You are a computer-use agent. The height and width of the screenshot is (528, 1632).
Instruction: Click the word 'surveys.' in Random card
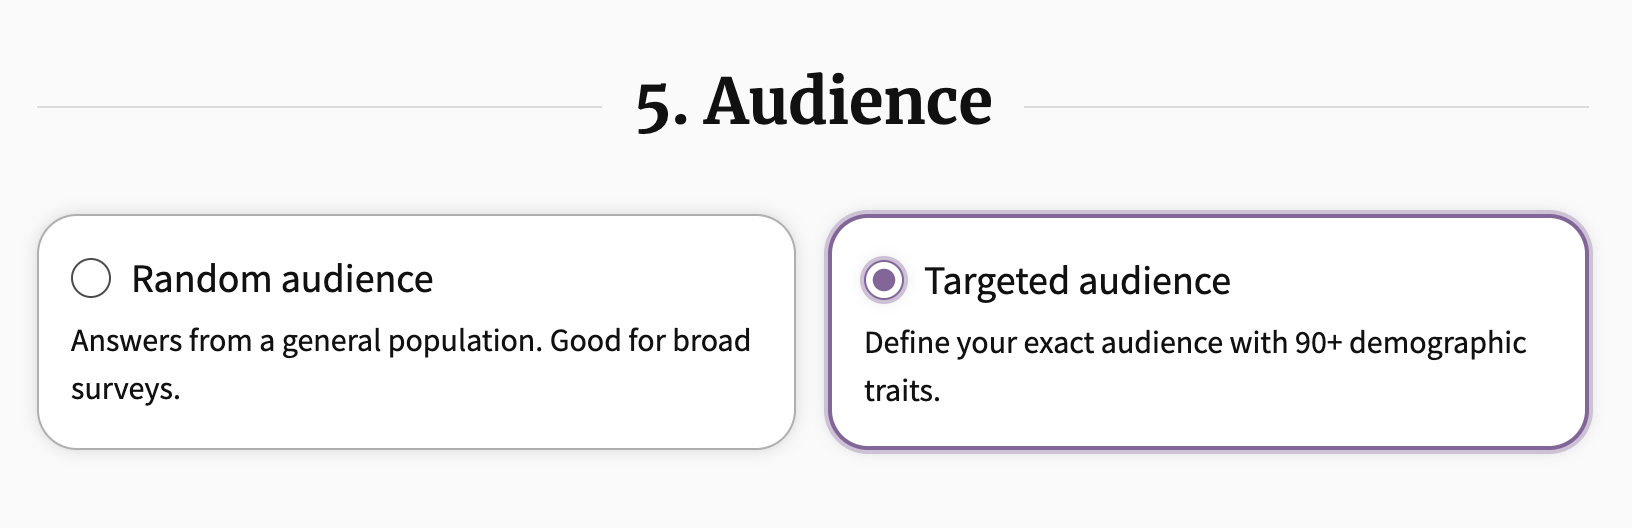click(126, 389)
